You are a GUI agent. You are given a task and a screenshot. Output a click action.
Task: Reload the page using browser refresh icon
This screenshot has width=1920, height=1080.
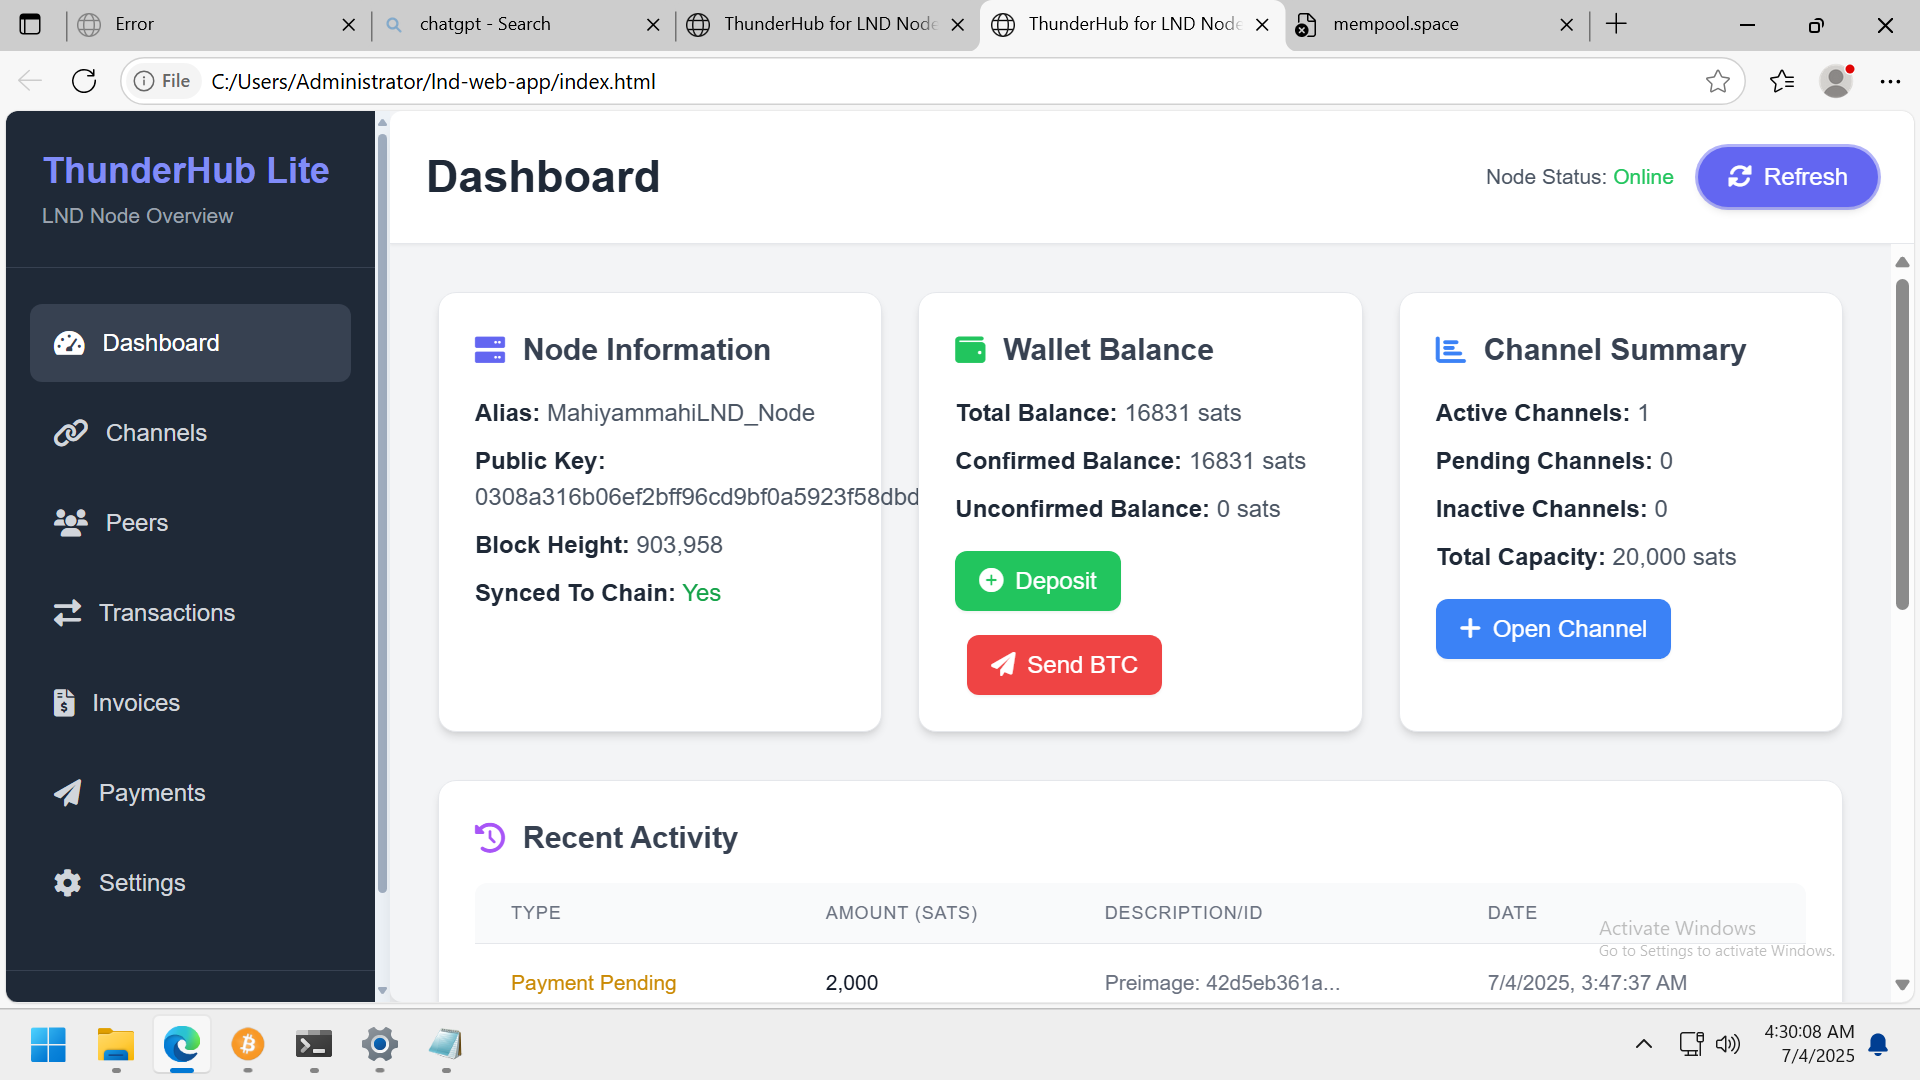84,81
